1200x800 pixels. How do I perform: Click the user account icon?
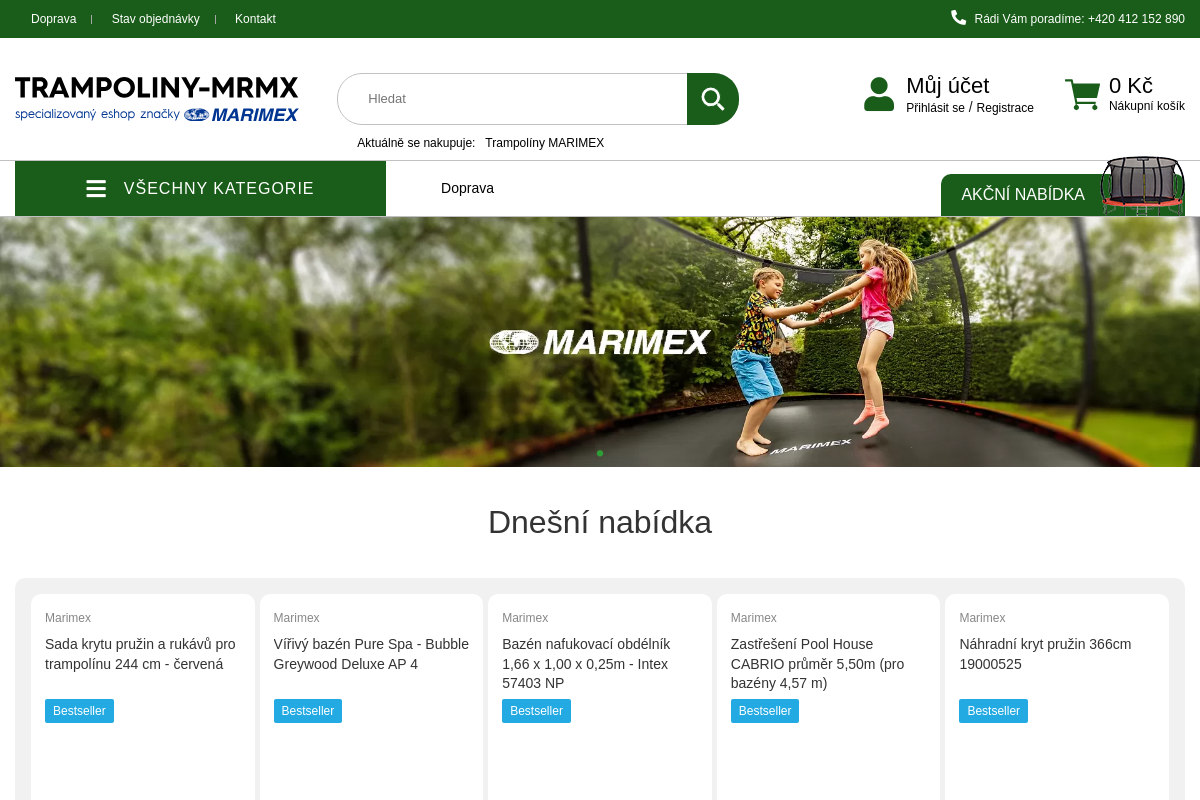click(879, 94)
